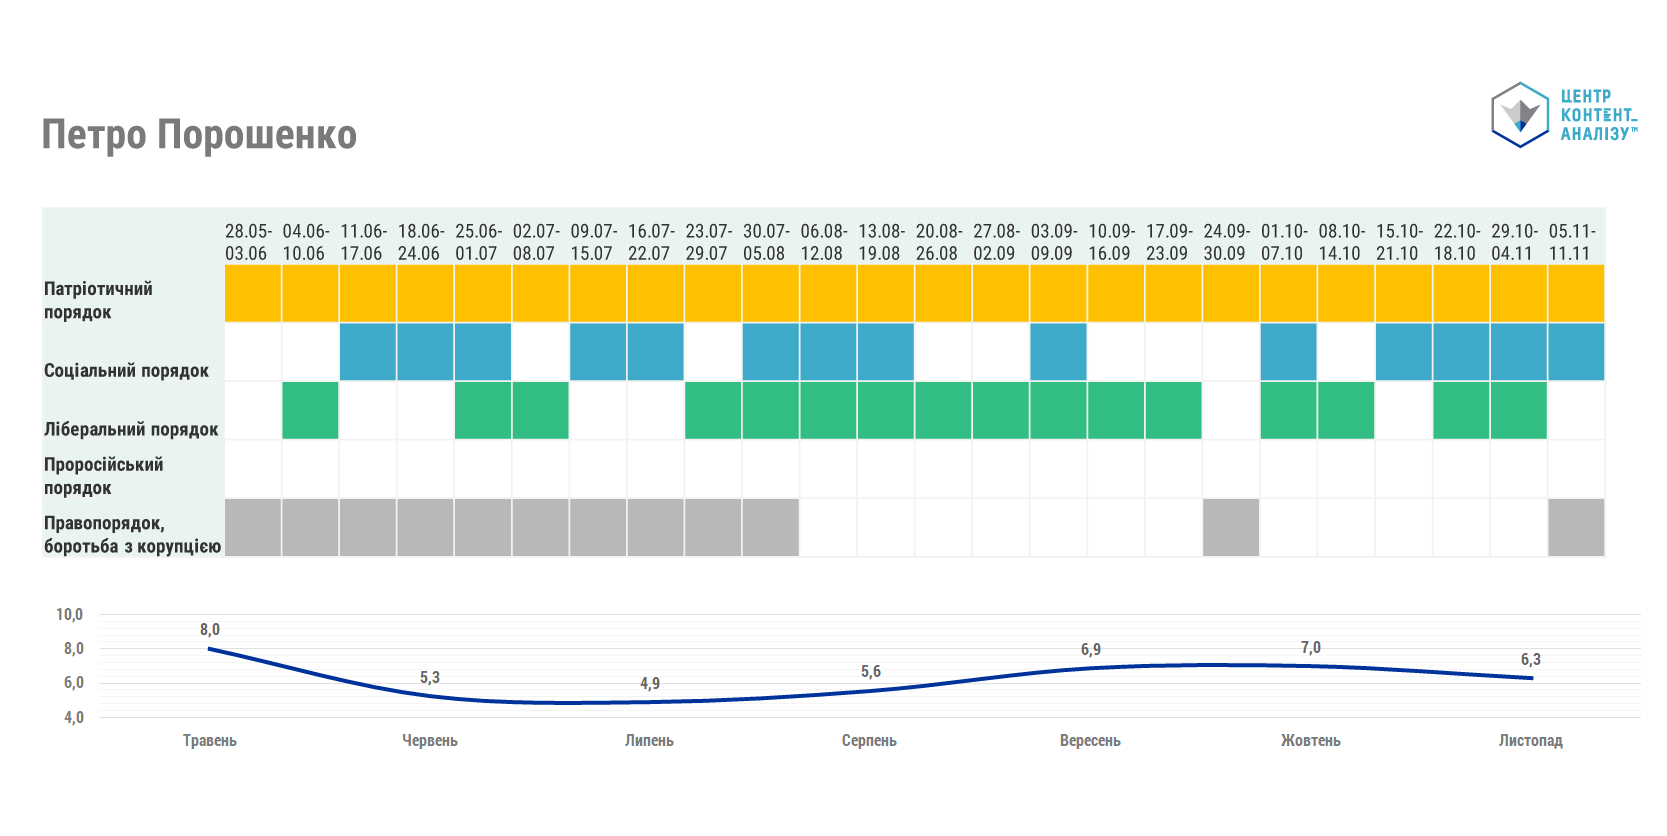Click 'Правопорядок, боротьба з корупцією' row label
Viewport: 1667px width, 836px height.
pyautogui.click(x=132, y=534)
